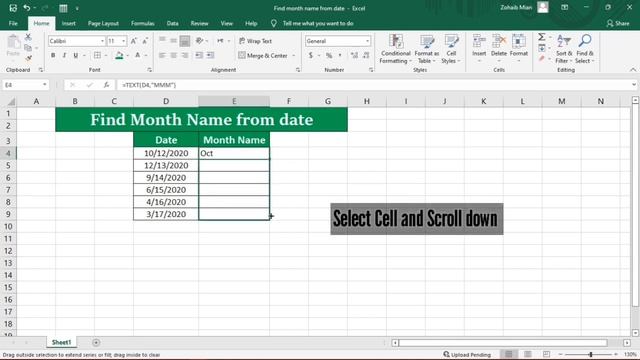Undo the last action in Quick Access
The image size is (640, 360).
pos(27,8)
